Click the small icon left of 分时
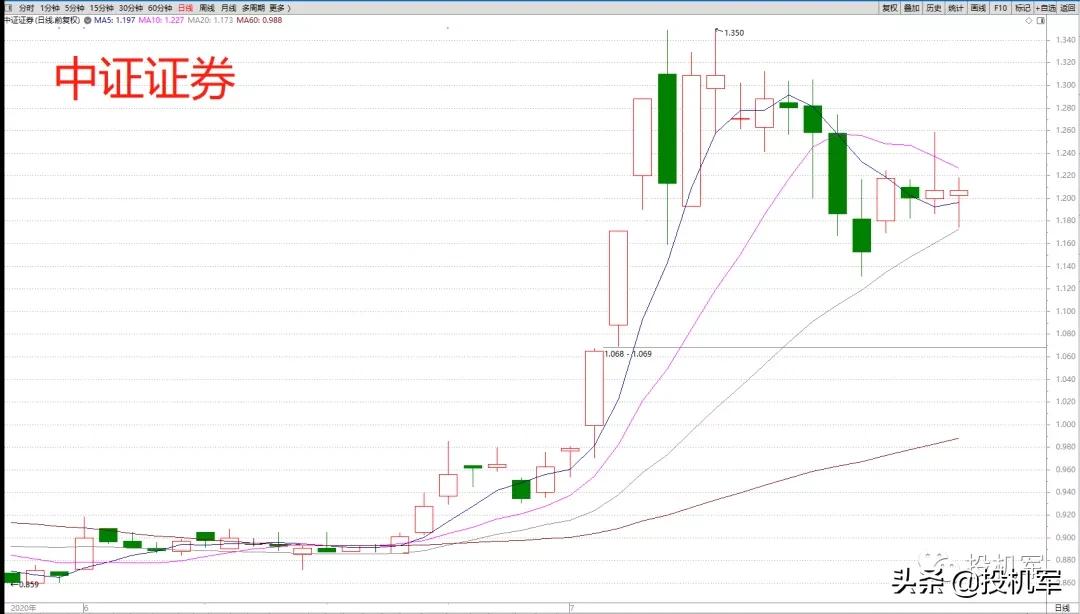The height and width of the screenshot is (614, 1080). point(9,8)
